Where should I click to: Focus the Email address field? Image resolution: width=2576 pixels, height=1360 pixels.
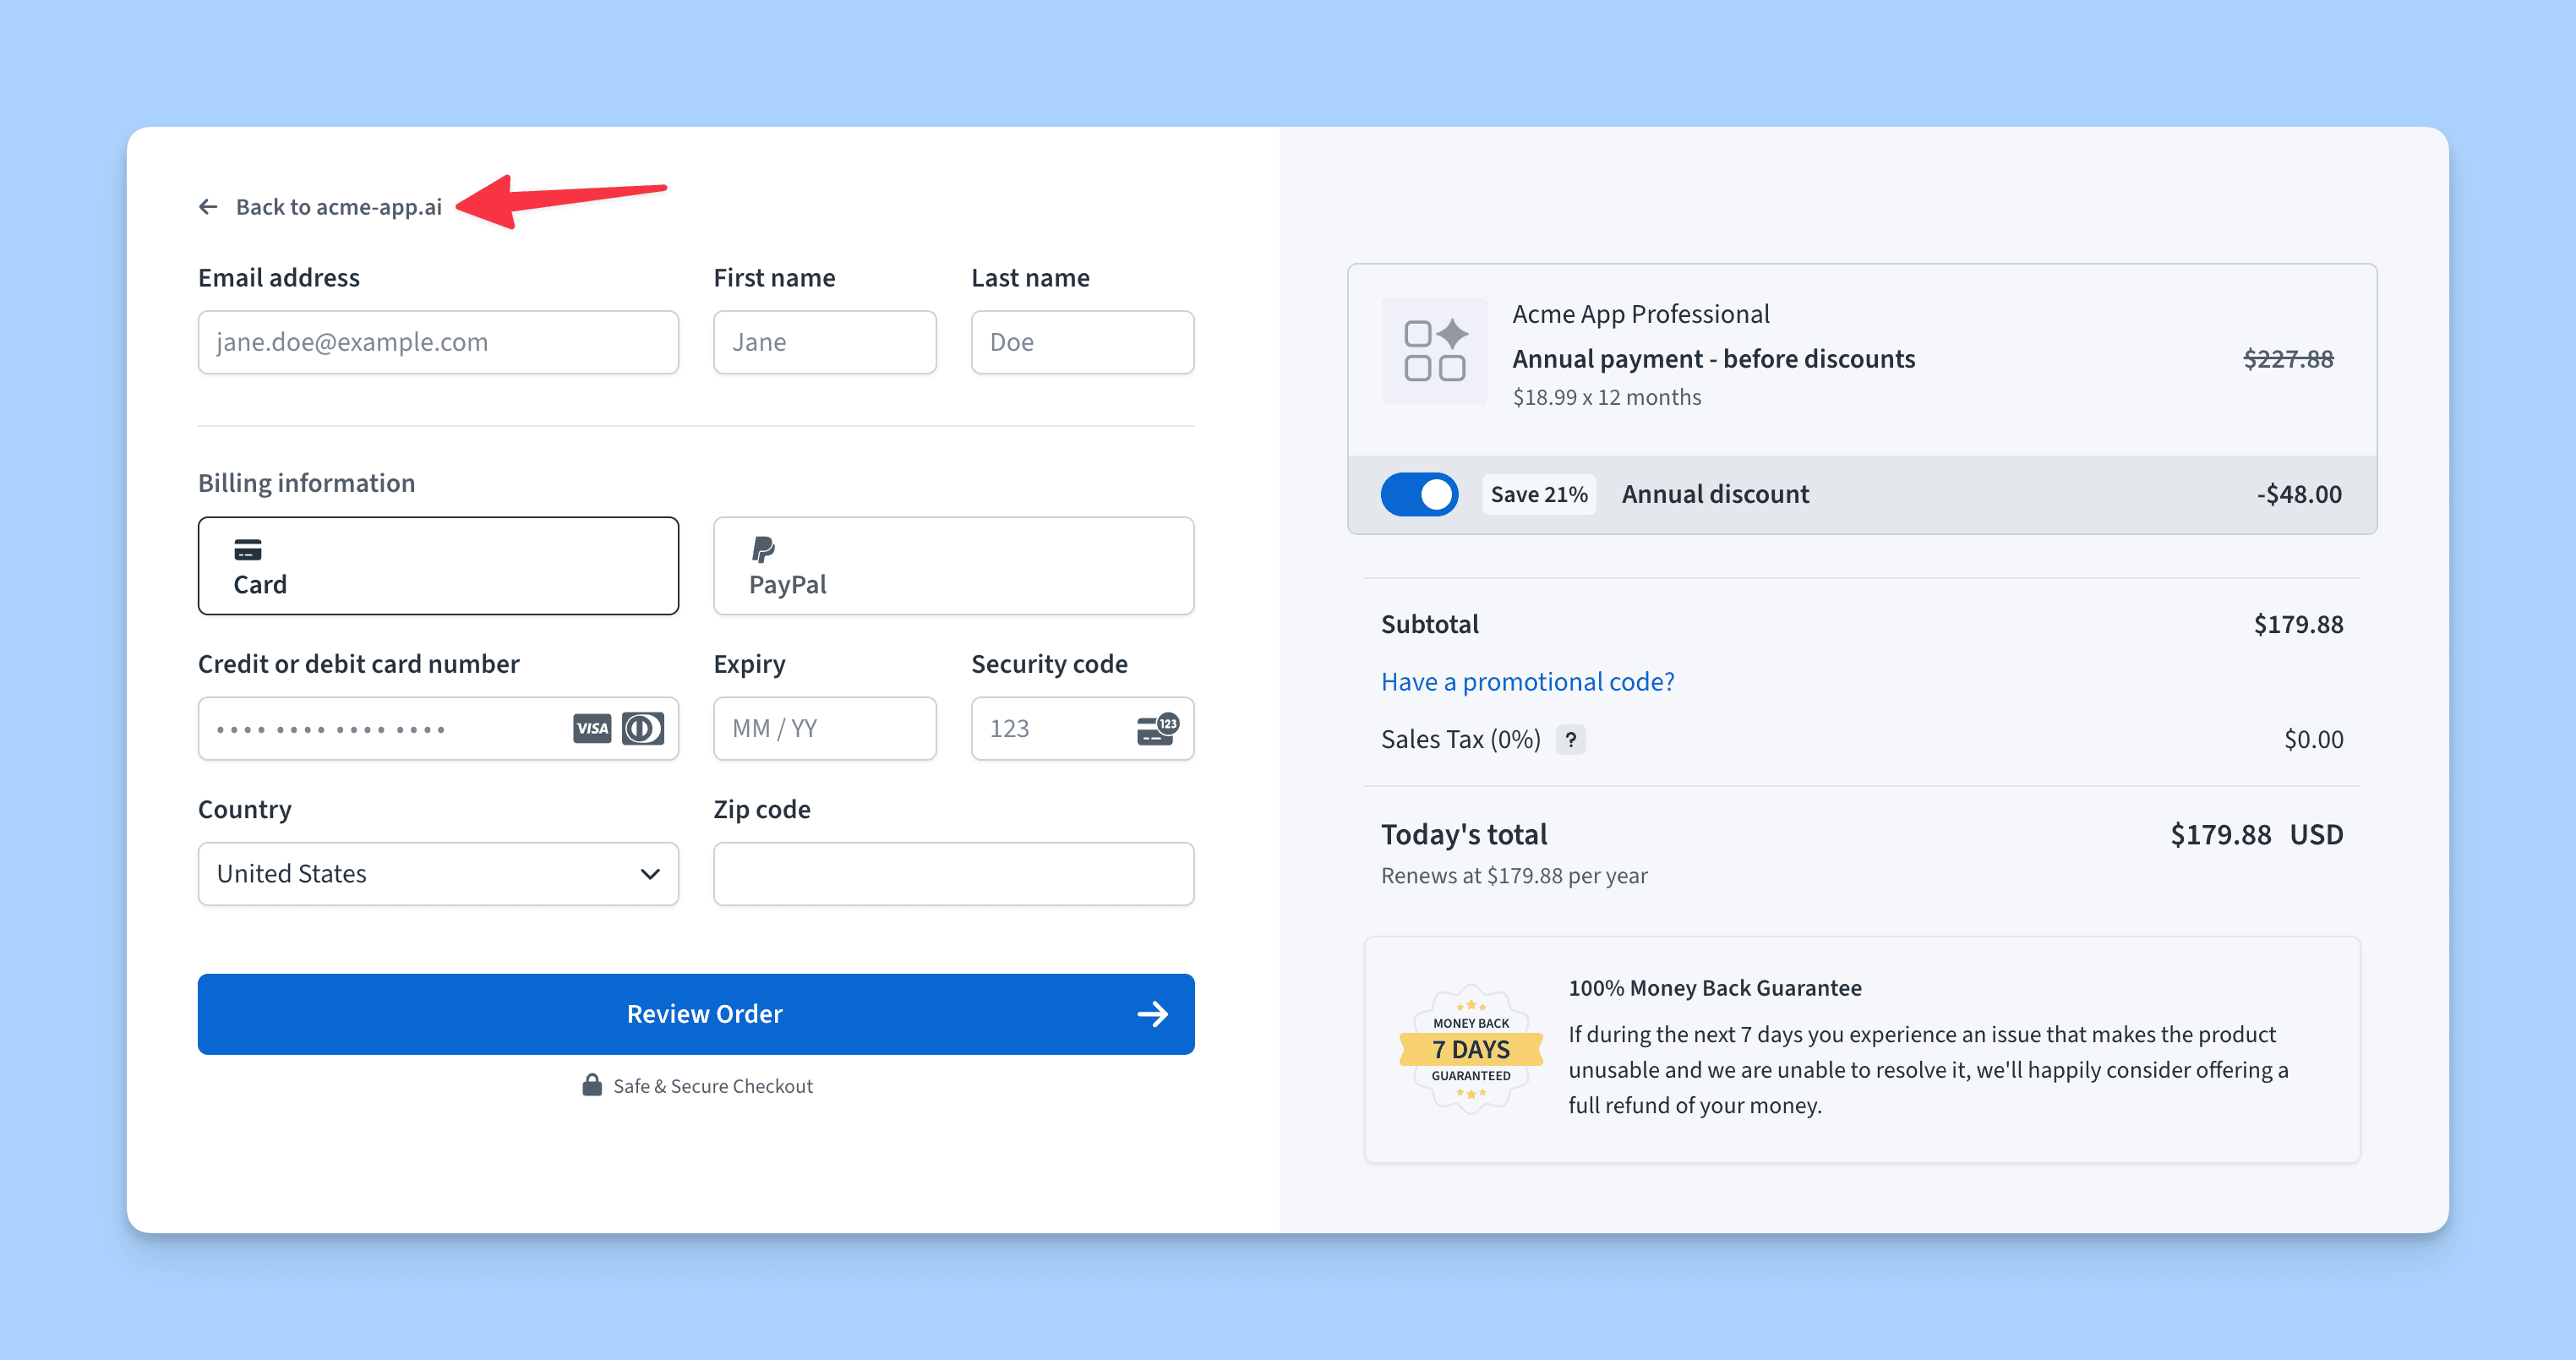(x=438, y=342)
